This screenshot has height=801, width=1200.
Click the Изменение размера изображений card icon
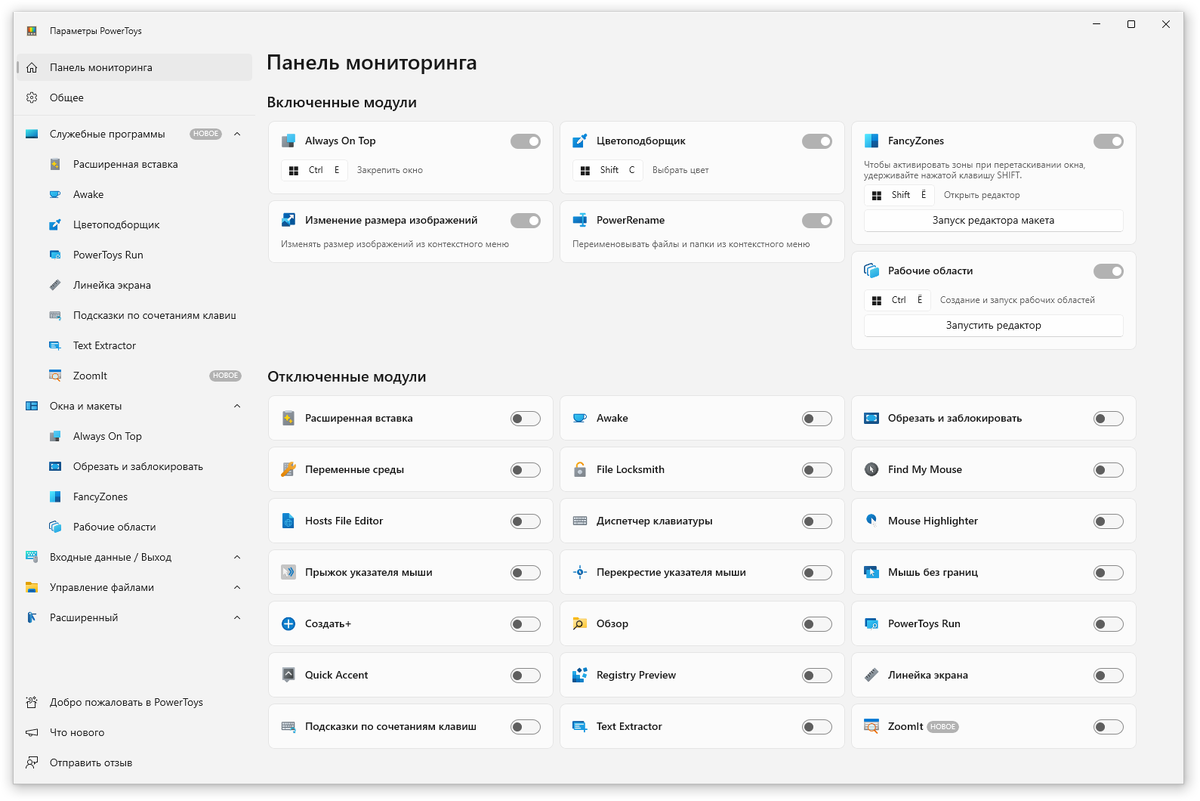pos(288,220)
